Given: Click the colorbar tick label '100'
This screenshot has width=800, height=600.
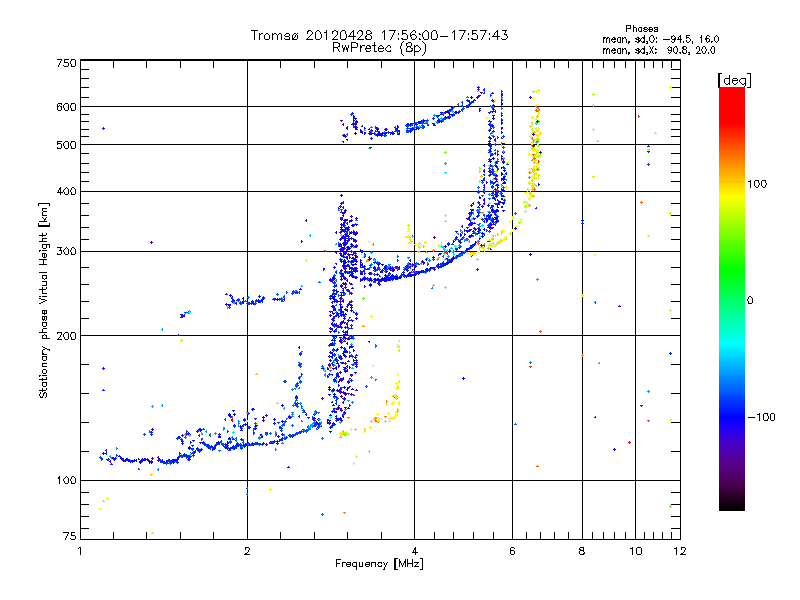Looking at the screenshot, I should [757, 184].
